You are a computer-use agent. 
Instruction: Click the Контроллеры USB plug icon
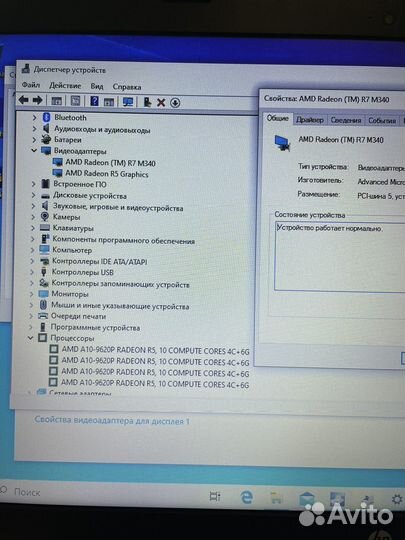44,272
